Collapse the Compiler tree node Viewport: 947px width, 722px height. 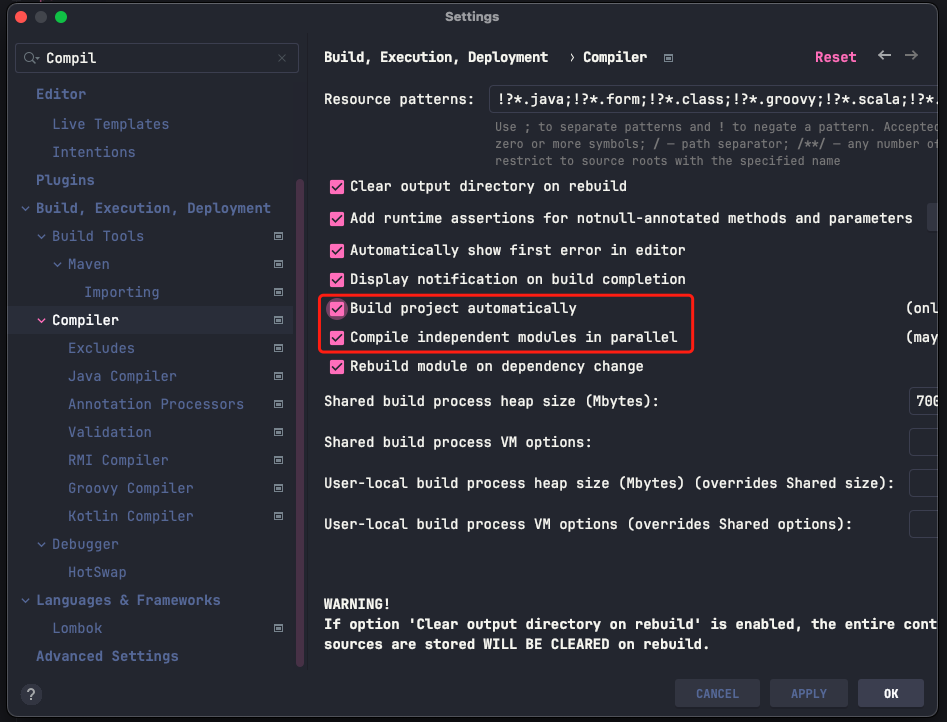pyautogui.click(x=42, y=320)
